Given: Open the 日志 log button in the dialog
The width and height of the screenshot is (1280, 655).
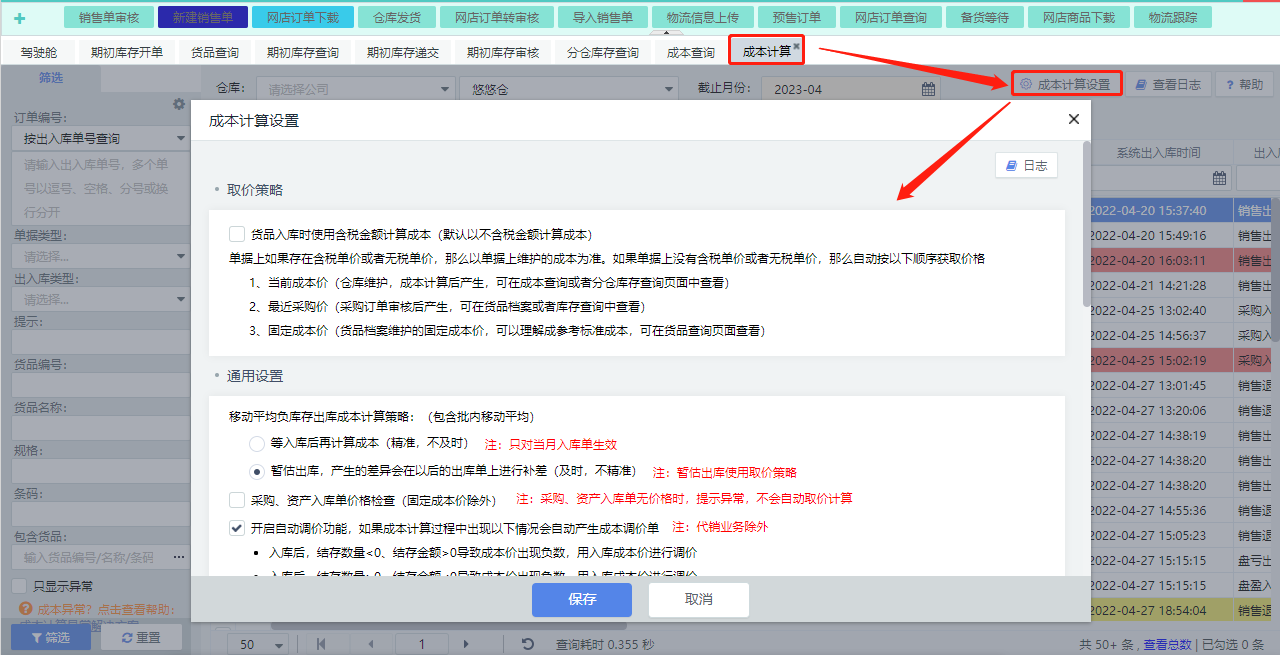Looking at the screenshot, I should (1026, 166).
